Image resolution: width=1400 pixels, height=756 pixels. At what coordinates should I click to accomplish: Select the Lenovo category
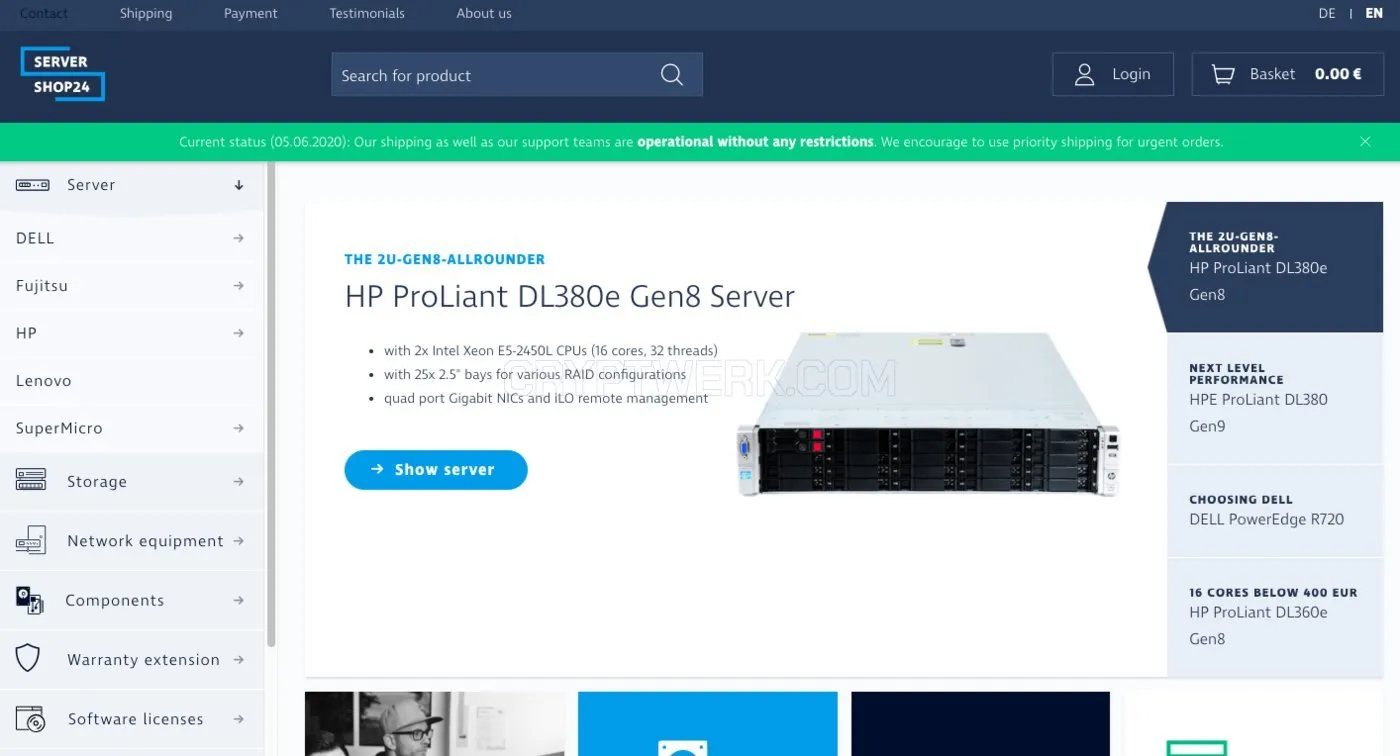[x=44, y=381]
